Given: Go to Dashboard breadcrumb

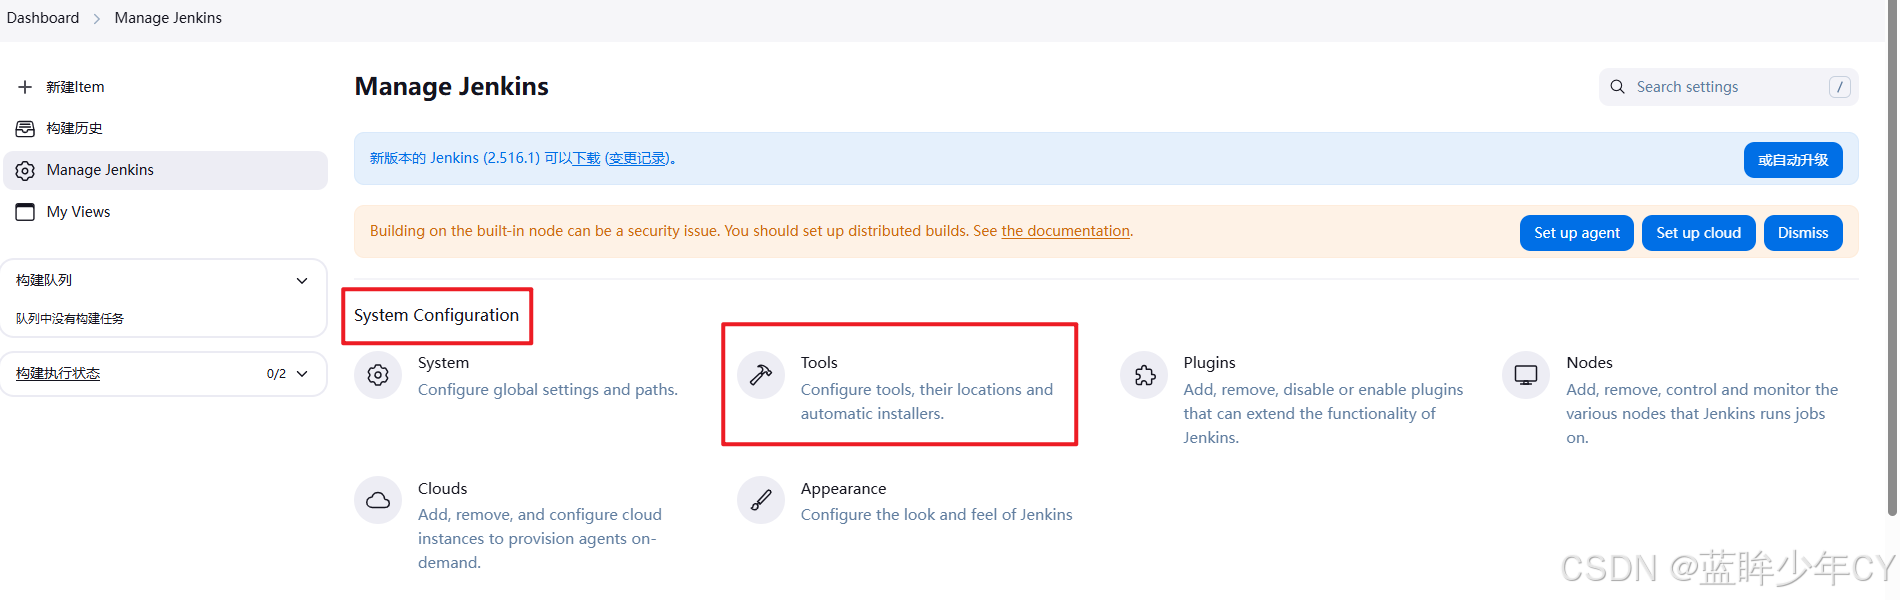Looking at the screenshot, I should click(43, 18).
